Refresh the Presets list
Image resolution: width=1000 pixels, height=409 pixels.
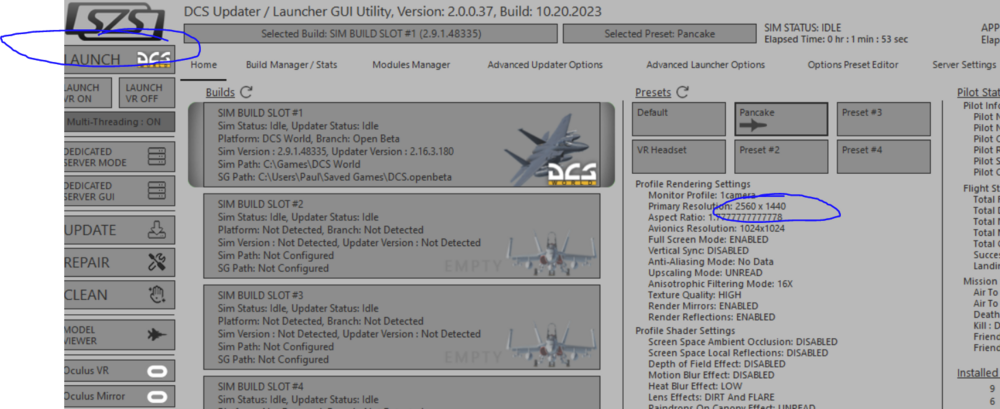pos(682,93)
